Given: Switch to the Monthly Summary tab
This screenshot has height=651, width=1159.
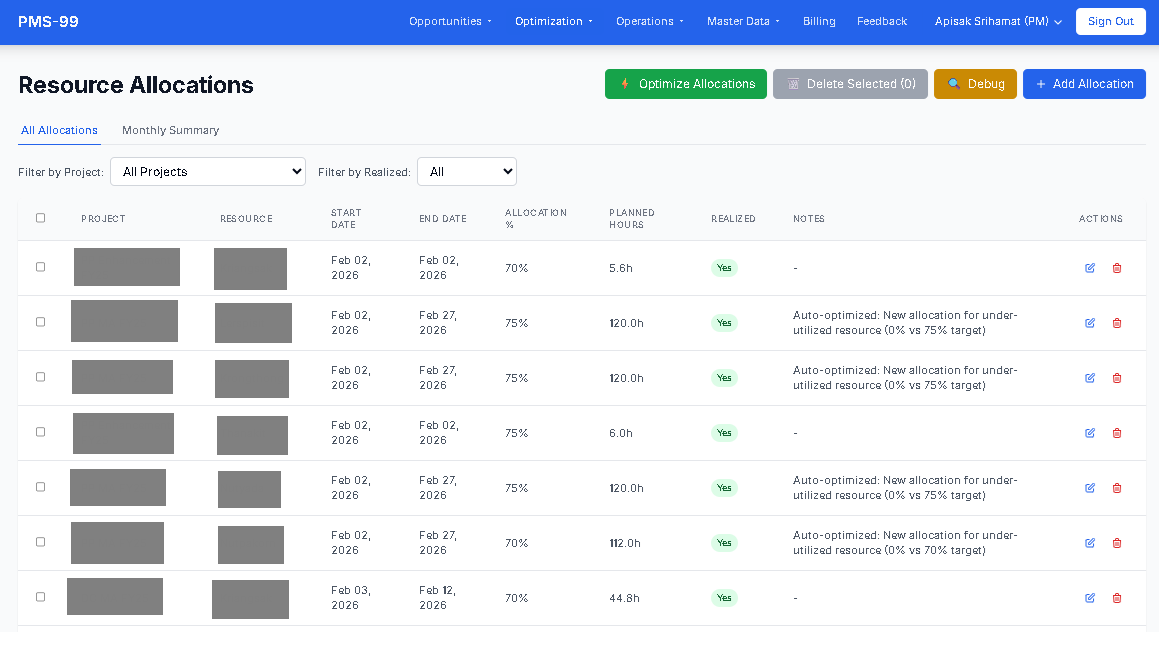Looking at the screenshot, I should (170, 130).
